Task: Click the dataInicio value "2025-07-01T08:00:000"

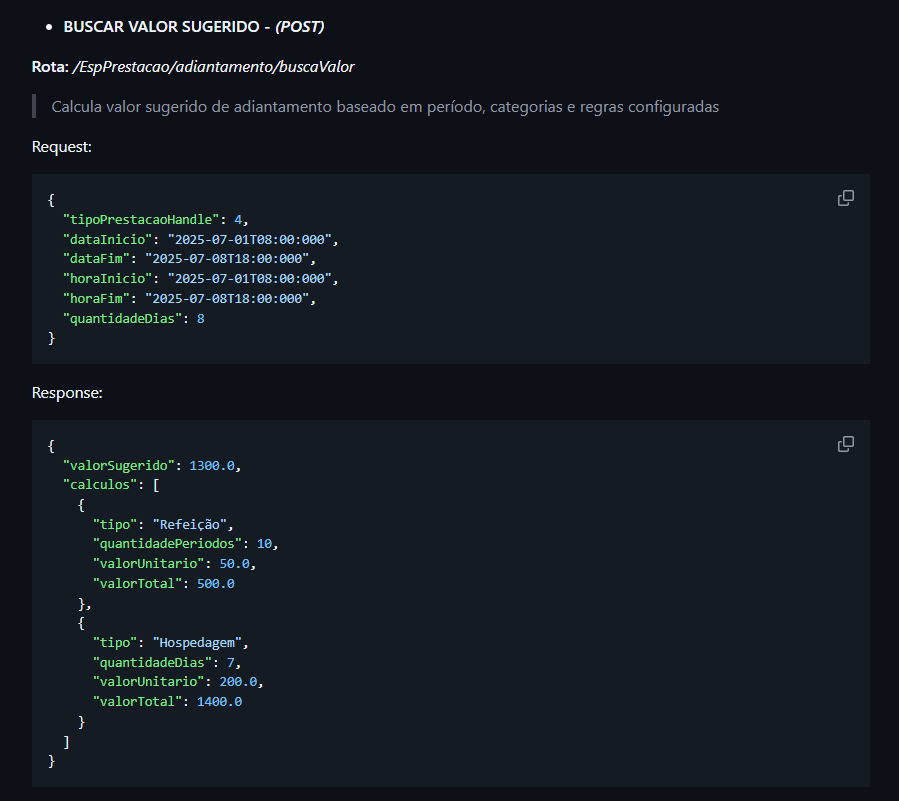Action: pyautogui.click(x=249, y=239)
